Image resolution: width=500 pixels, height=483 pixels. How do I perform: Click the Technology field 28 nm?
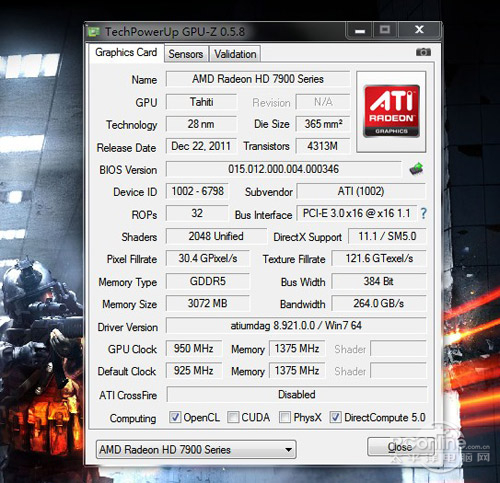202,124
